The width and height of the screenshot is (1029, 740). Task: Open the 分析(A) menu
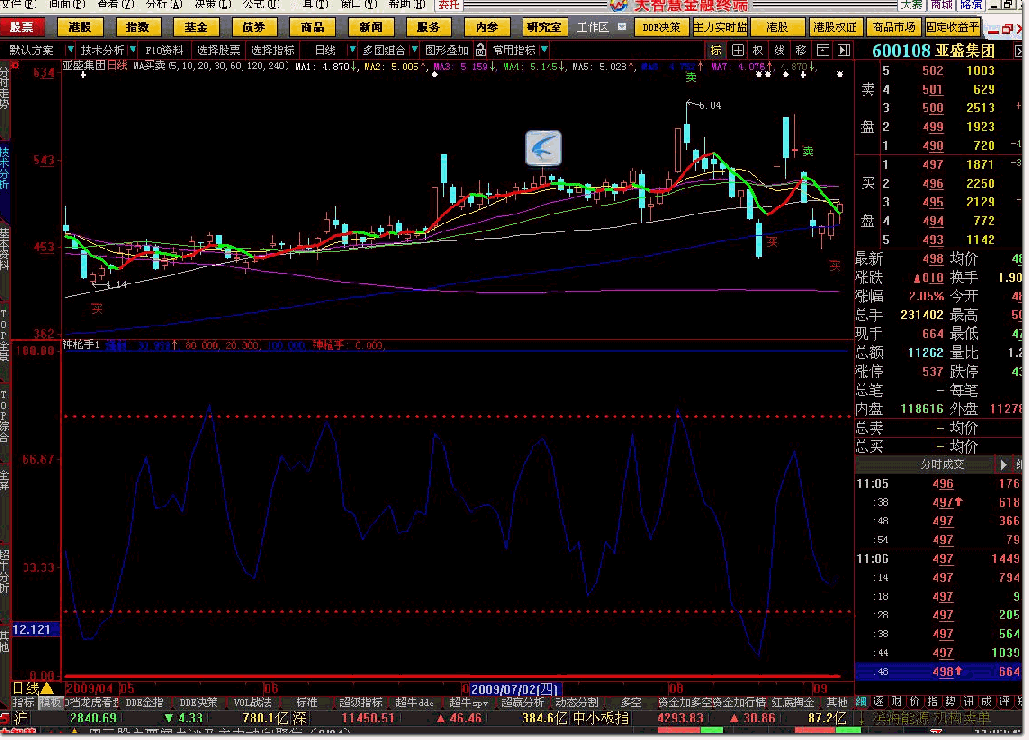point(164,5)
